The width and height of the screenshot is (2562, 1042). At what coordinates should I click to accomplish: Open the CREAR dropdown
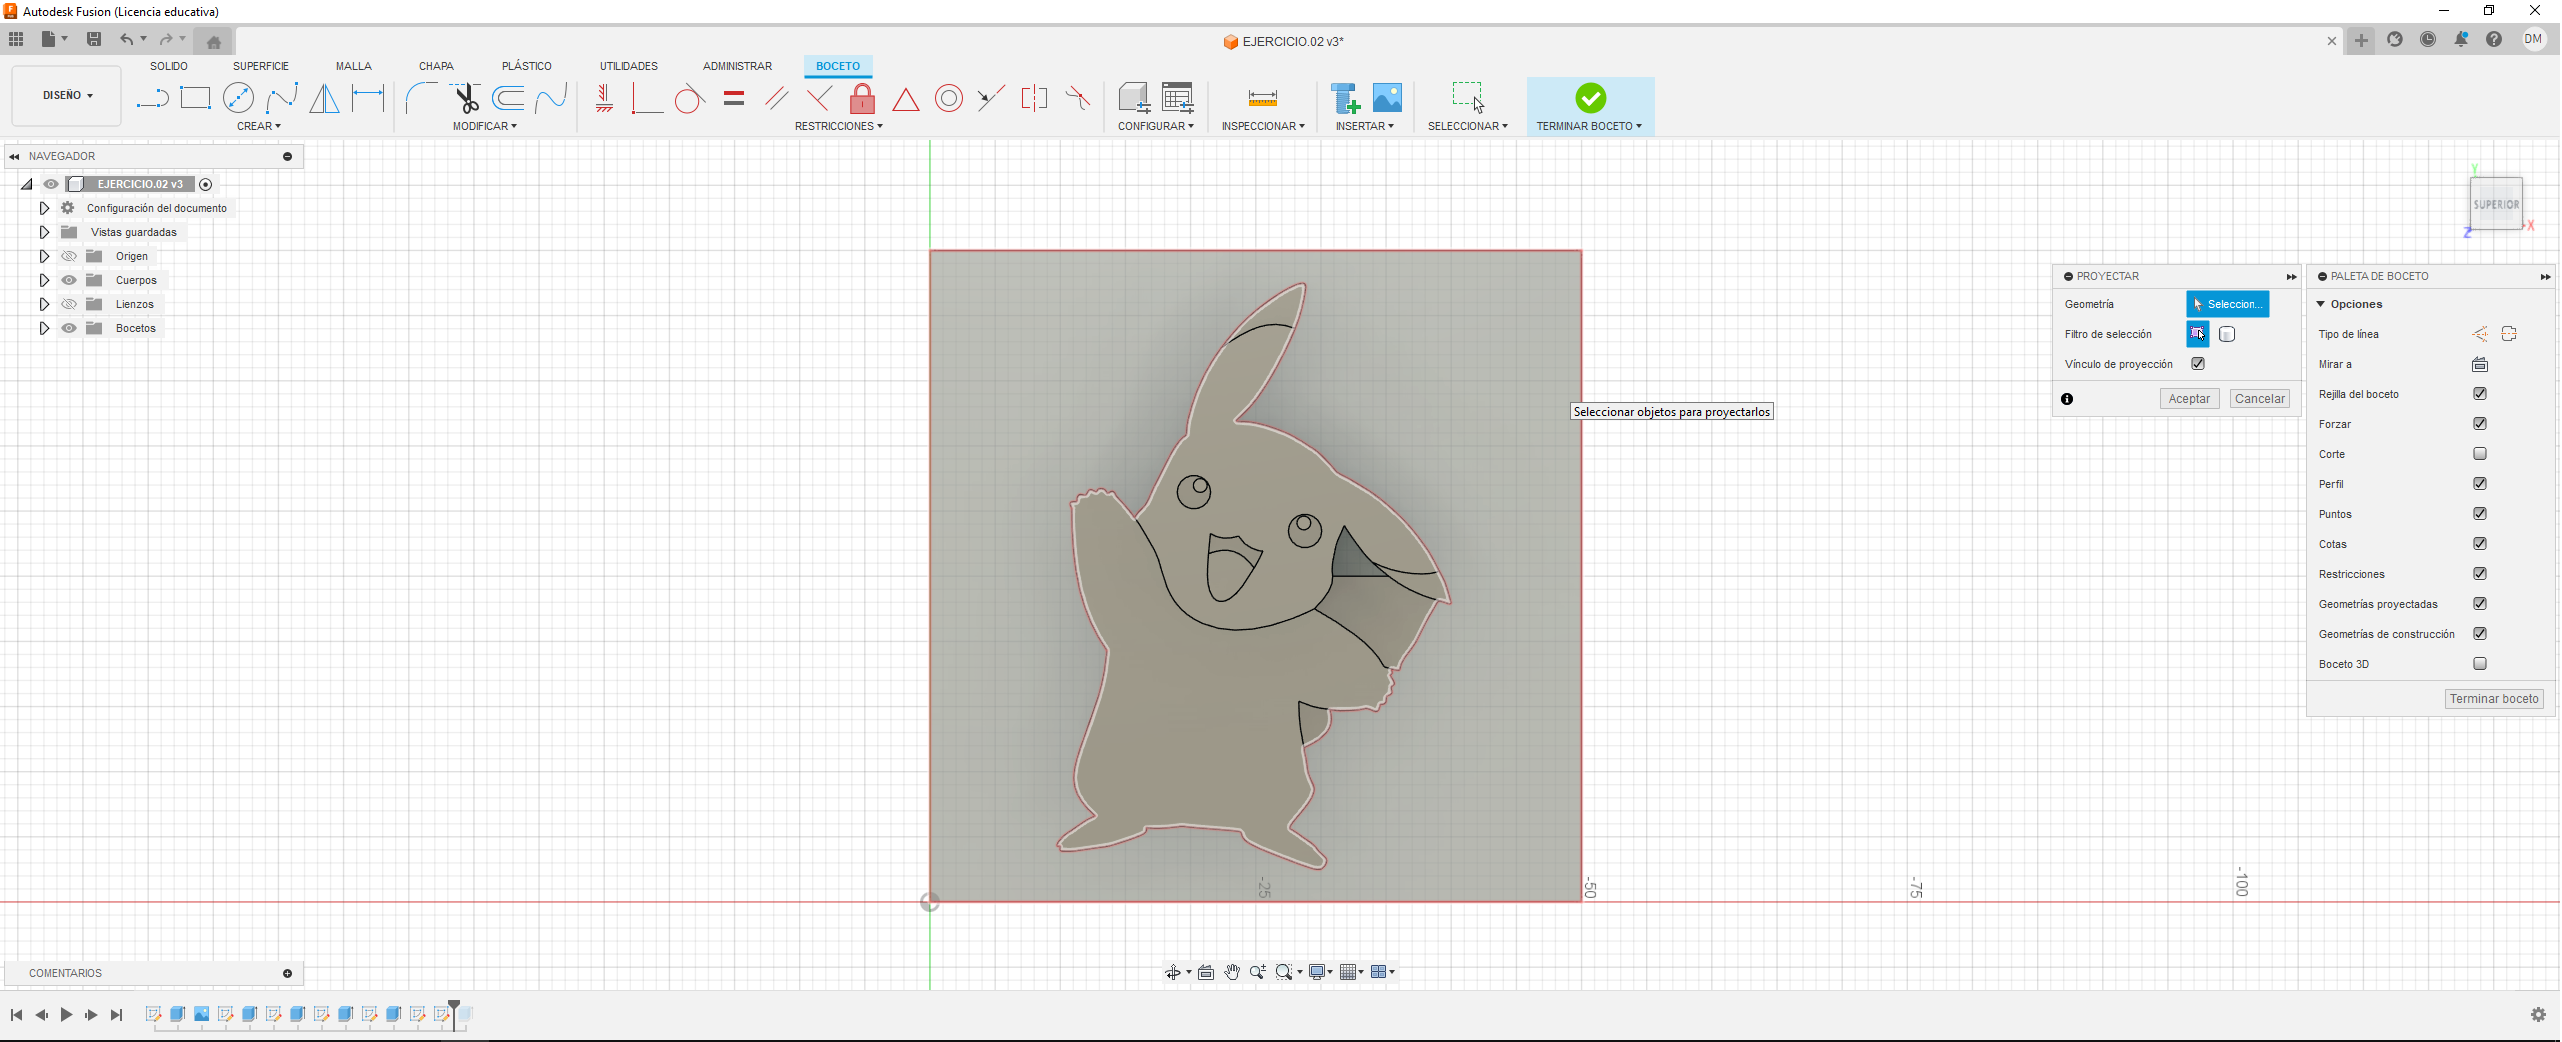[x=259, y=126]
